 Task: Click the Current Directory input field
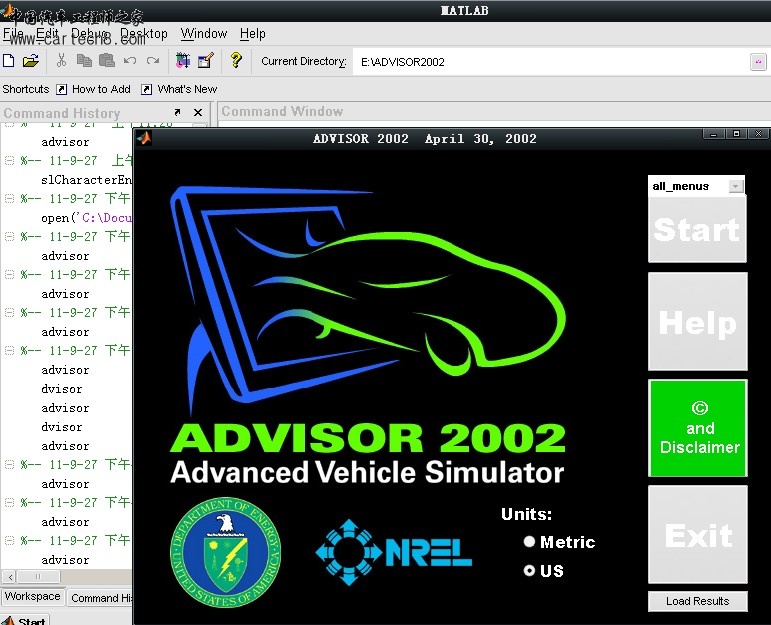(551, 62)
